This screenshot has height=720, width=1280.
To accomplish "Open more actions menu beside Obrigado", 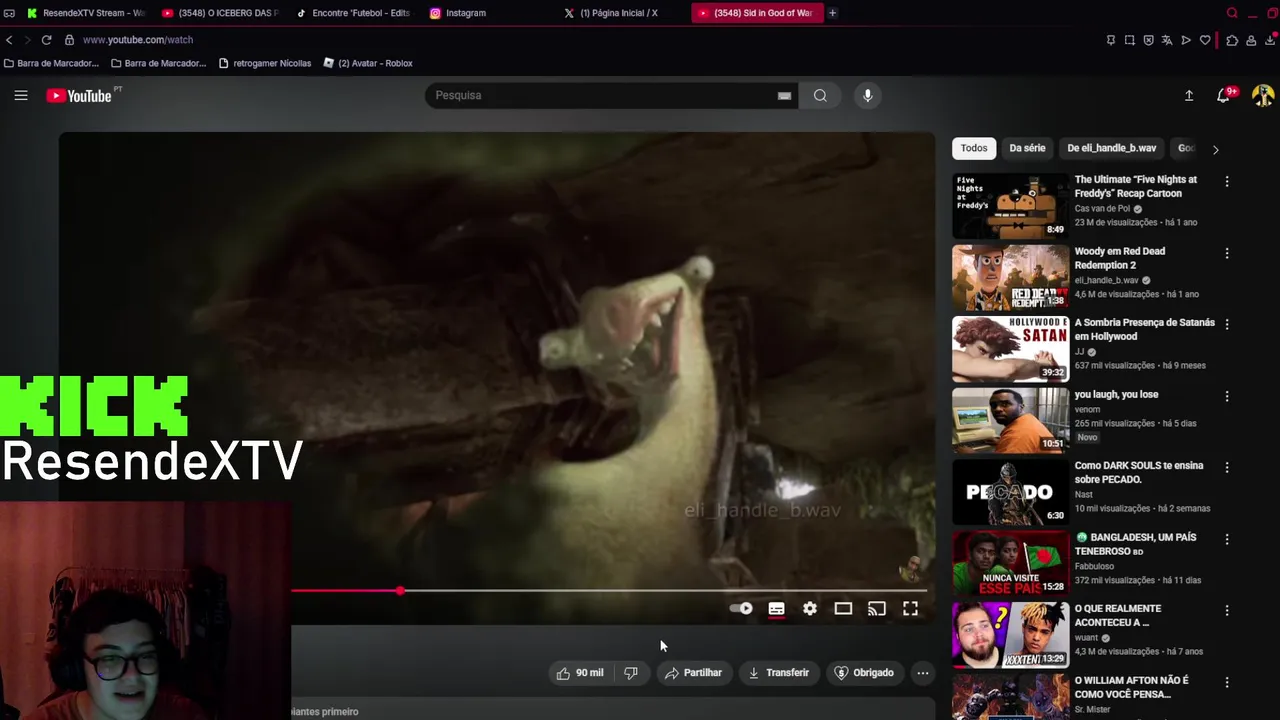I will (923, 673).
